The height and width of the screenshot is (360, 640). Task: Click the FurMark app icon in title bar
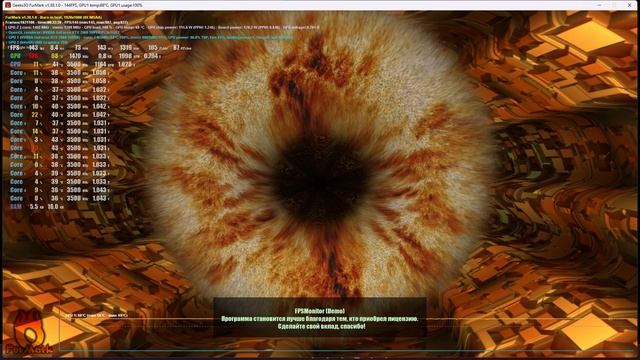7,5
